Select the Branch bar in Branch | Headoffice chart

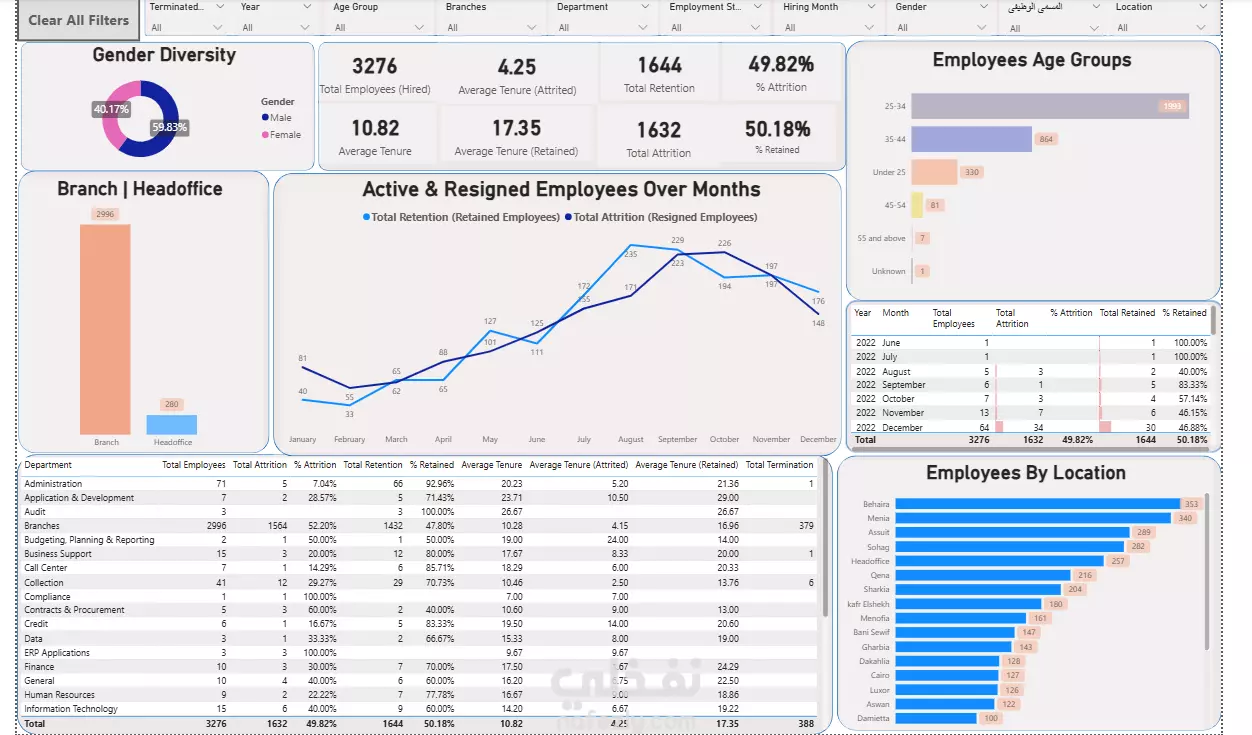tap(105, 329)
